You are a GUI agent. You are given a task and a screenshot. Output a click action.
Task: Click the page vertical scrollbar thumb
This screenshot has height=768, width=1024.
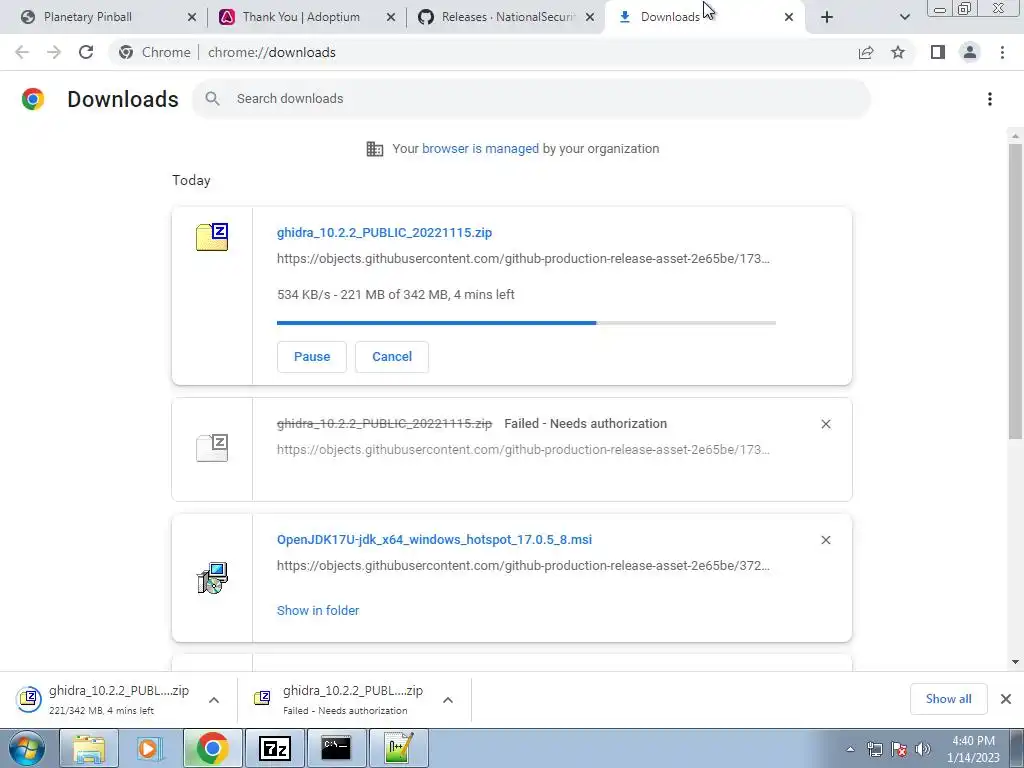click(1015, 291)
